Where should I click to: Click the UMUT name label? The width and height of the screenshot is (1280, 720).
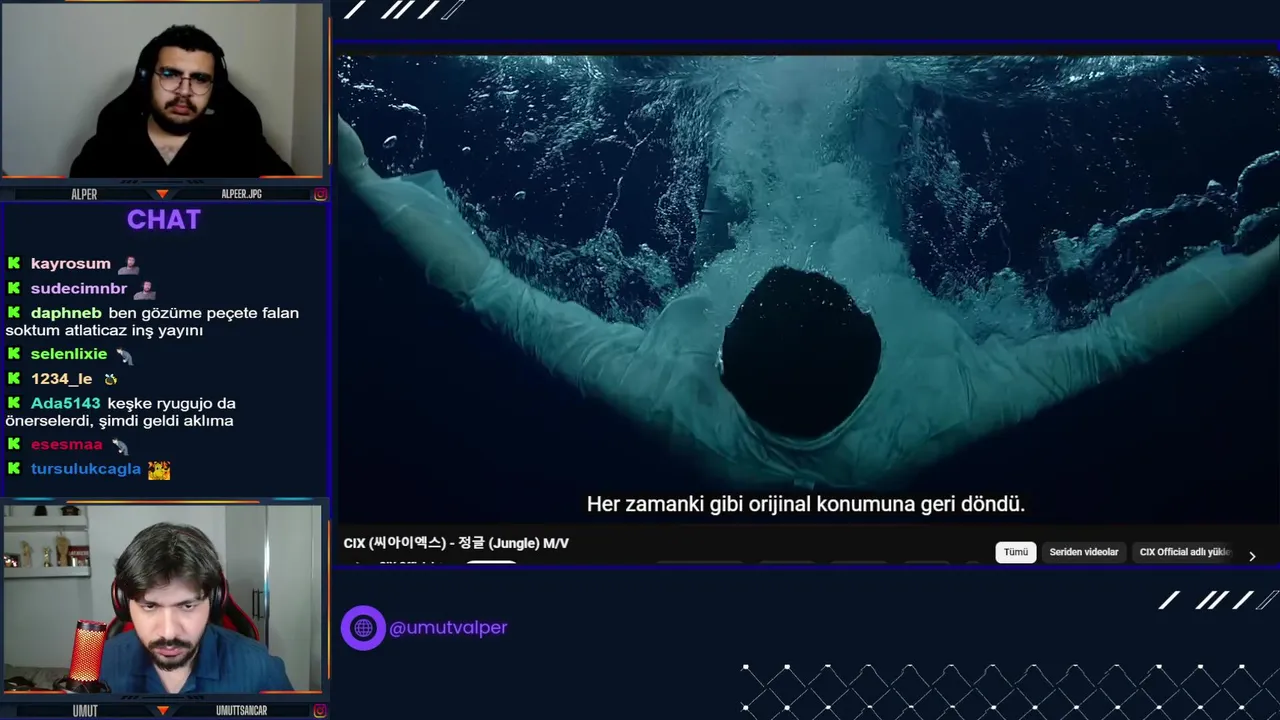85,711
